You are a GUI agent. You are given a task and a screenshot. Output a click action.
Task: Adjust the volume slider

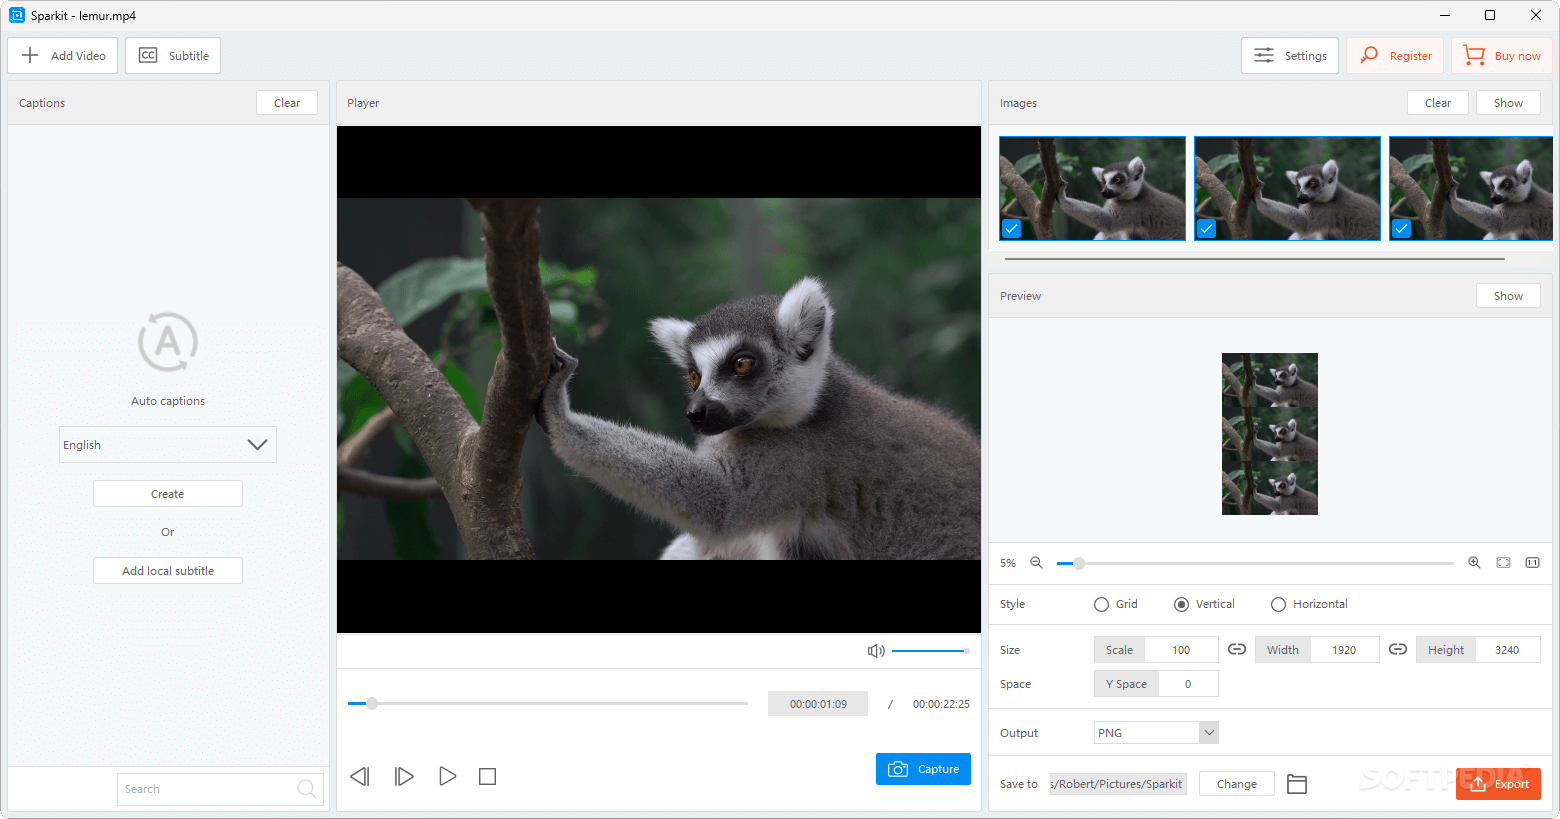(x=930, y=651)
